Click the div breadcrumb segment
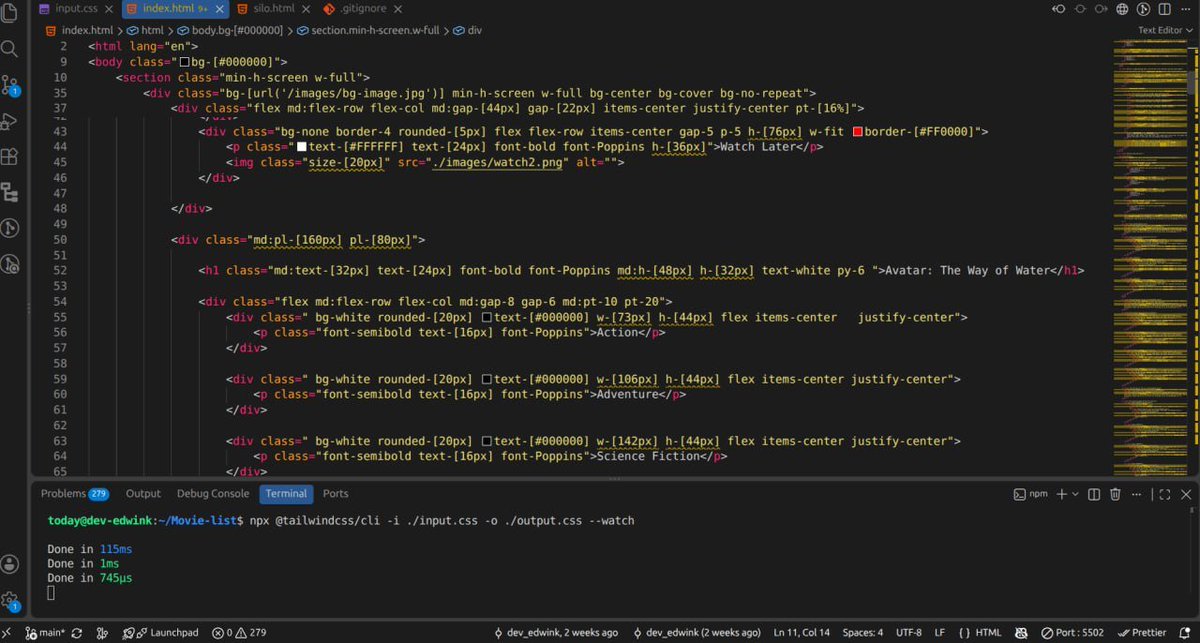The height and width of the screenshot is (643, 1200). (468, 30)
